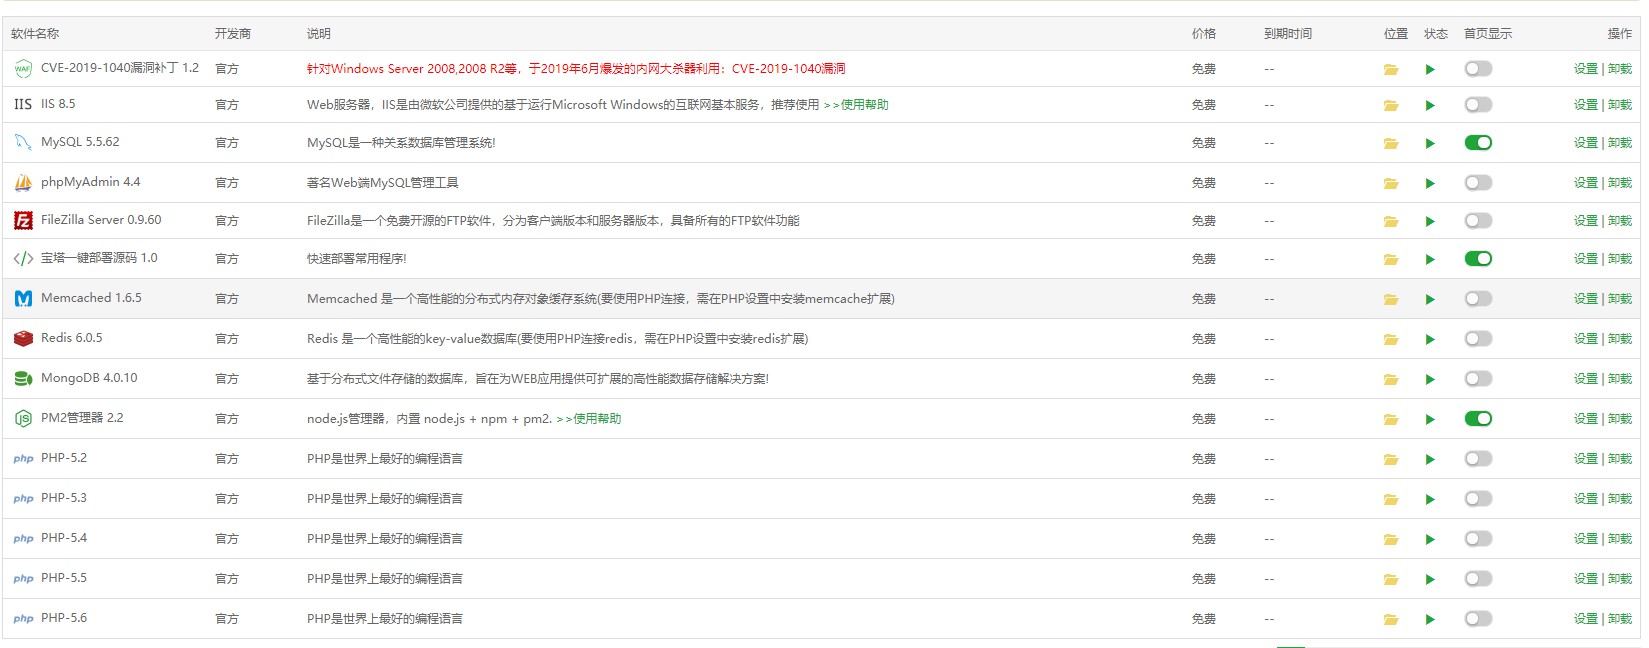Screen dimensions: 1649x648
Task: Click 卸载 for Memcached 1.6.5
Action: tap(1620, 299)
